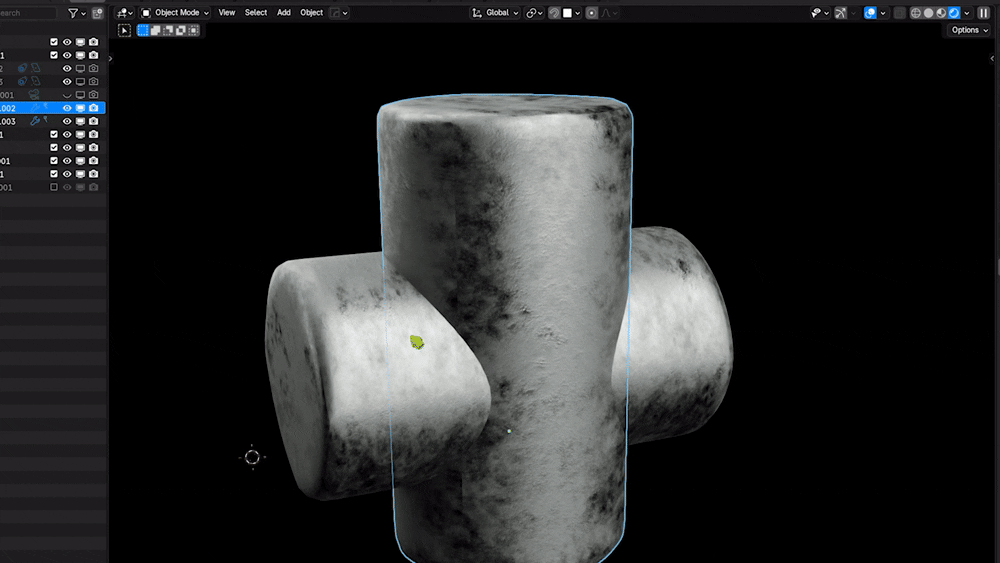Open the editor type selector
Screen dimensions: 1000x563
(124, 13)
